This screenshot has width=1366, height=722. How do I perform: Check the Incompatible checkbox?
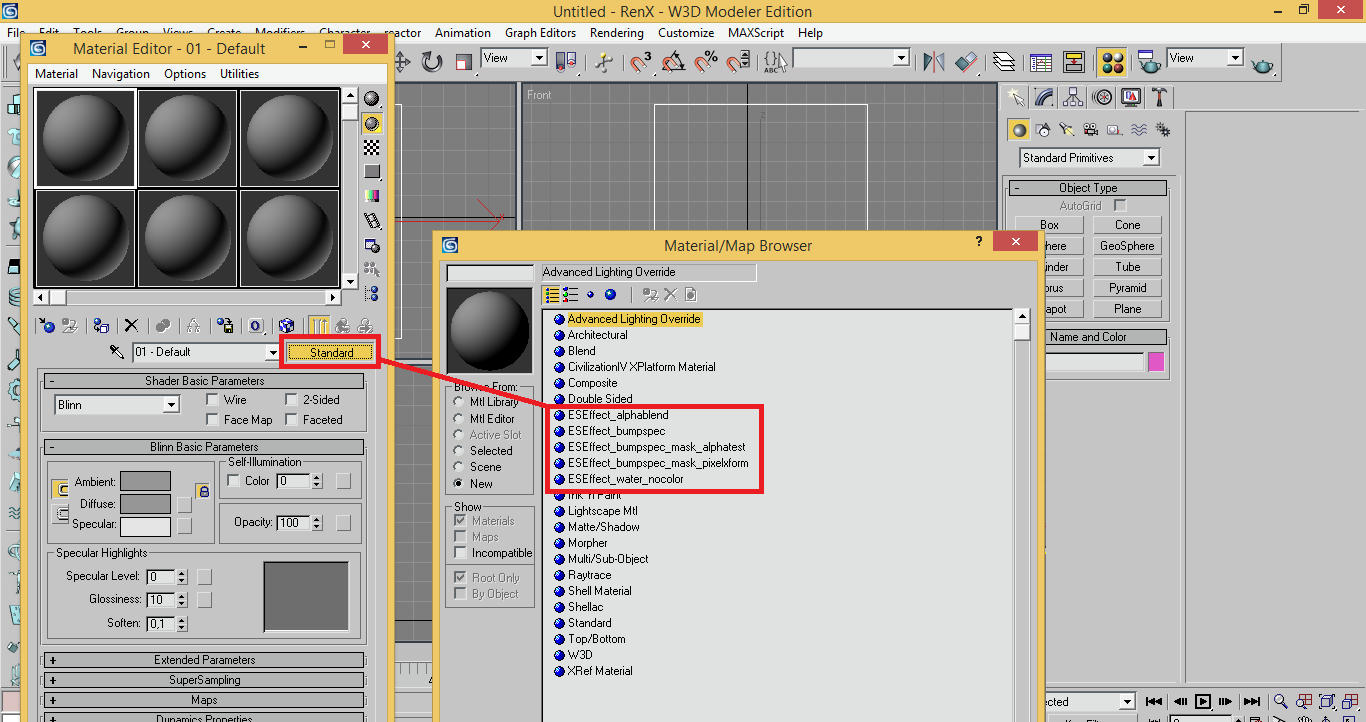460,553
